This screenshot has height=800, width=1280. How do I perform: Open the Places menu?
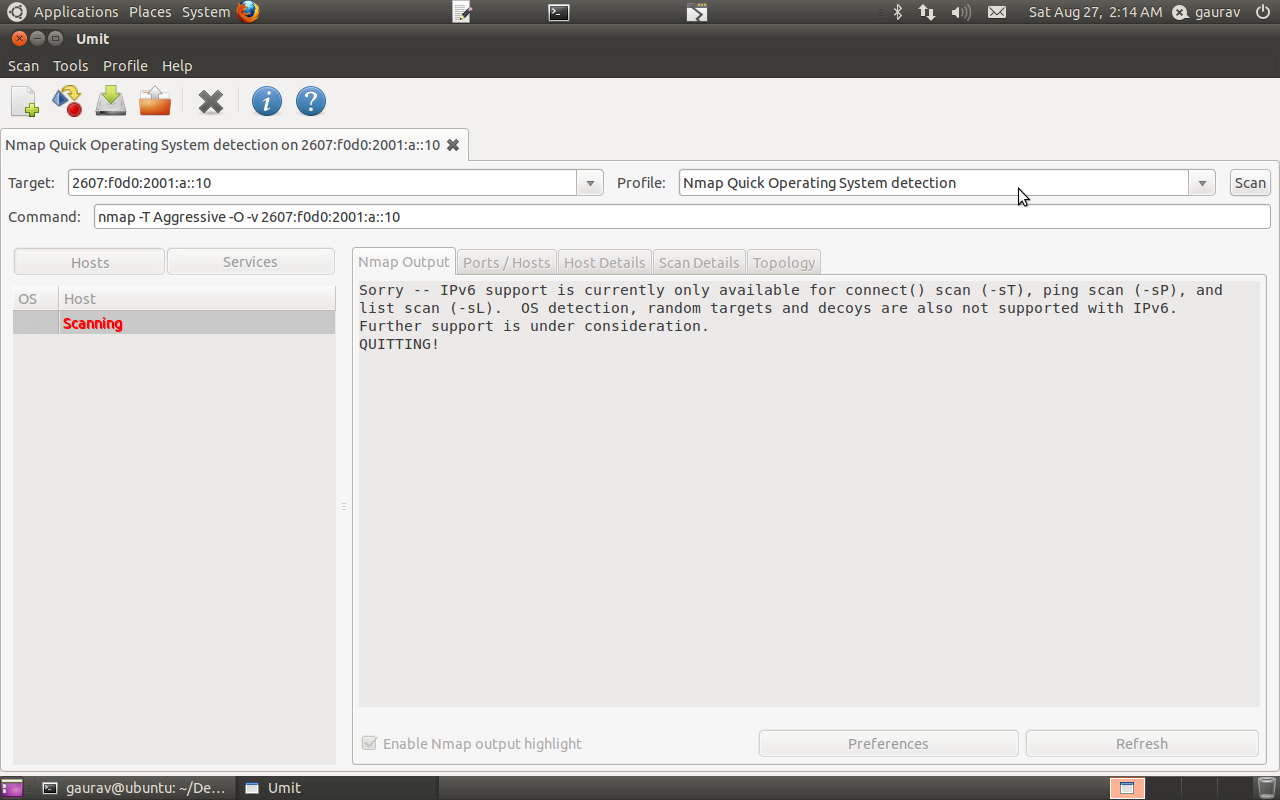coord(150,12)
